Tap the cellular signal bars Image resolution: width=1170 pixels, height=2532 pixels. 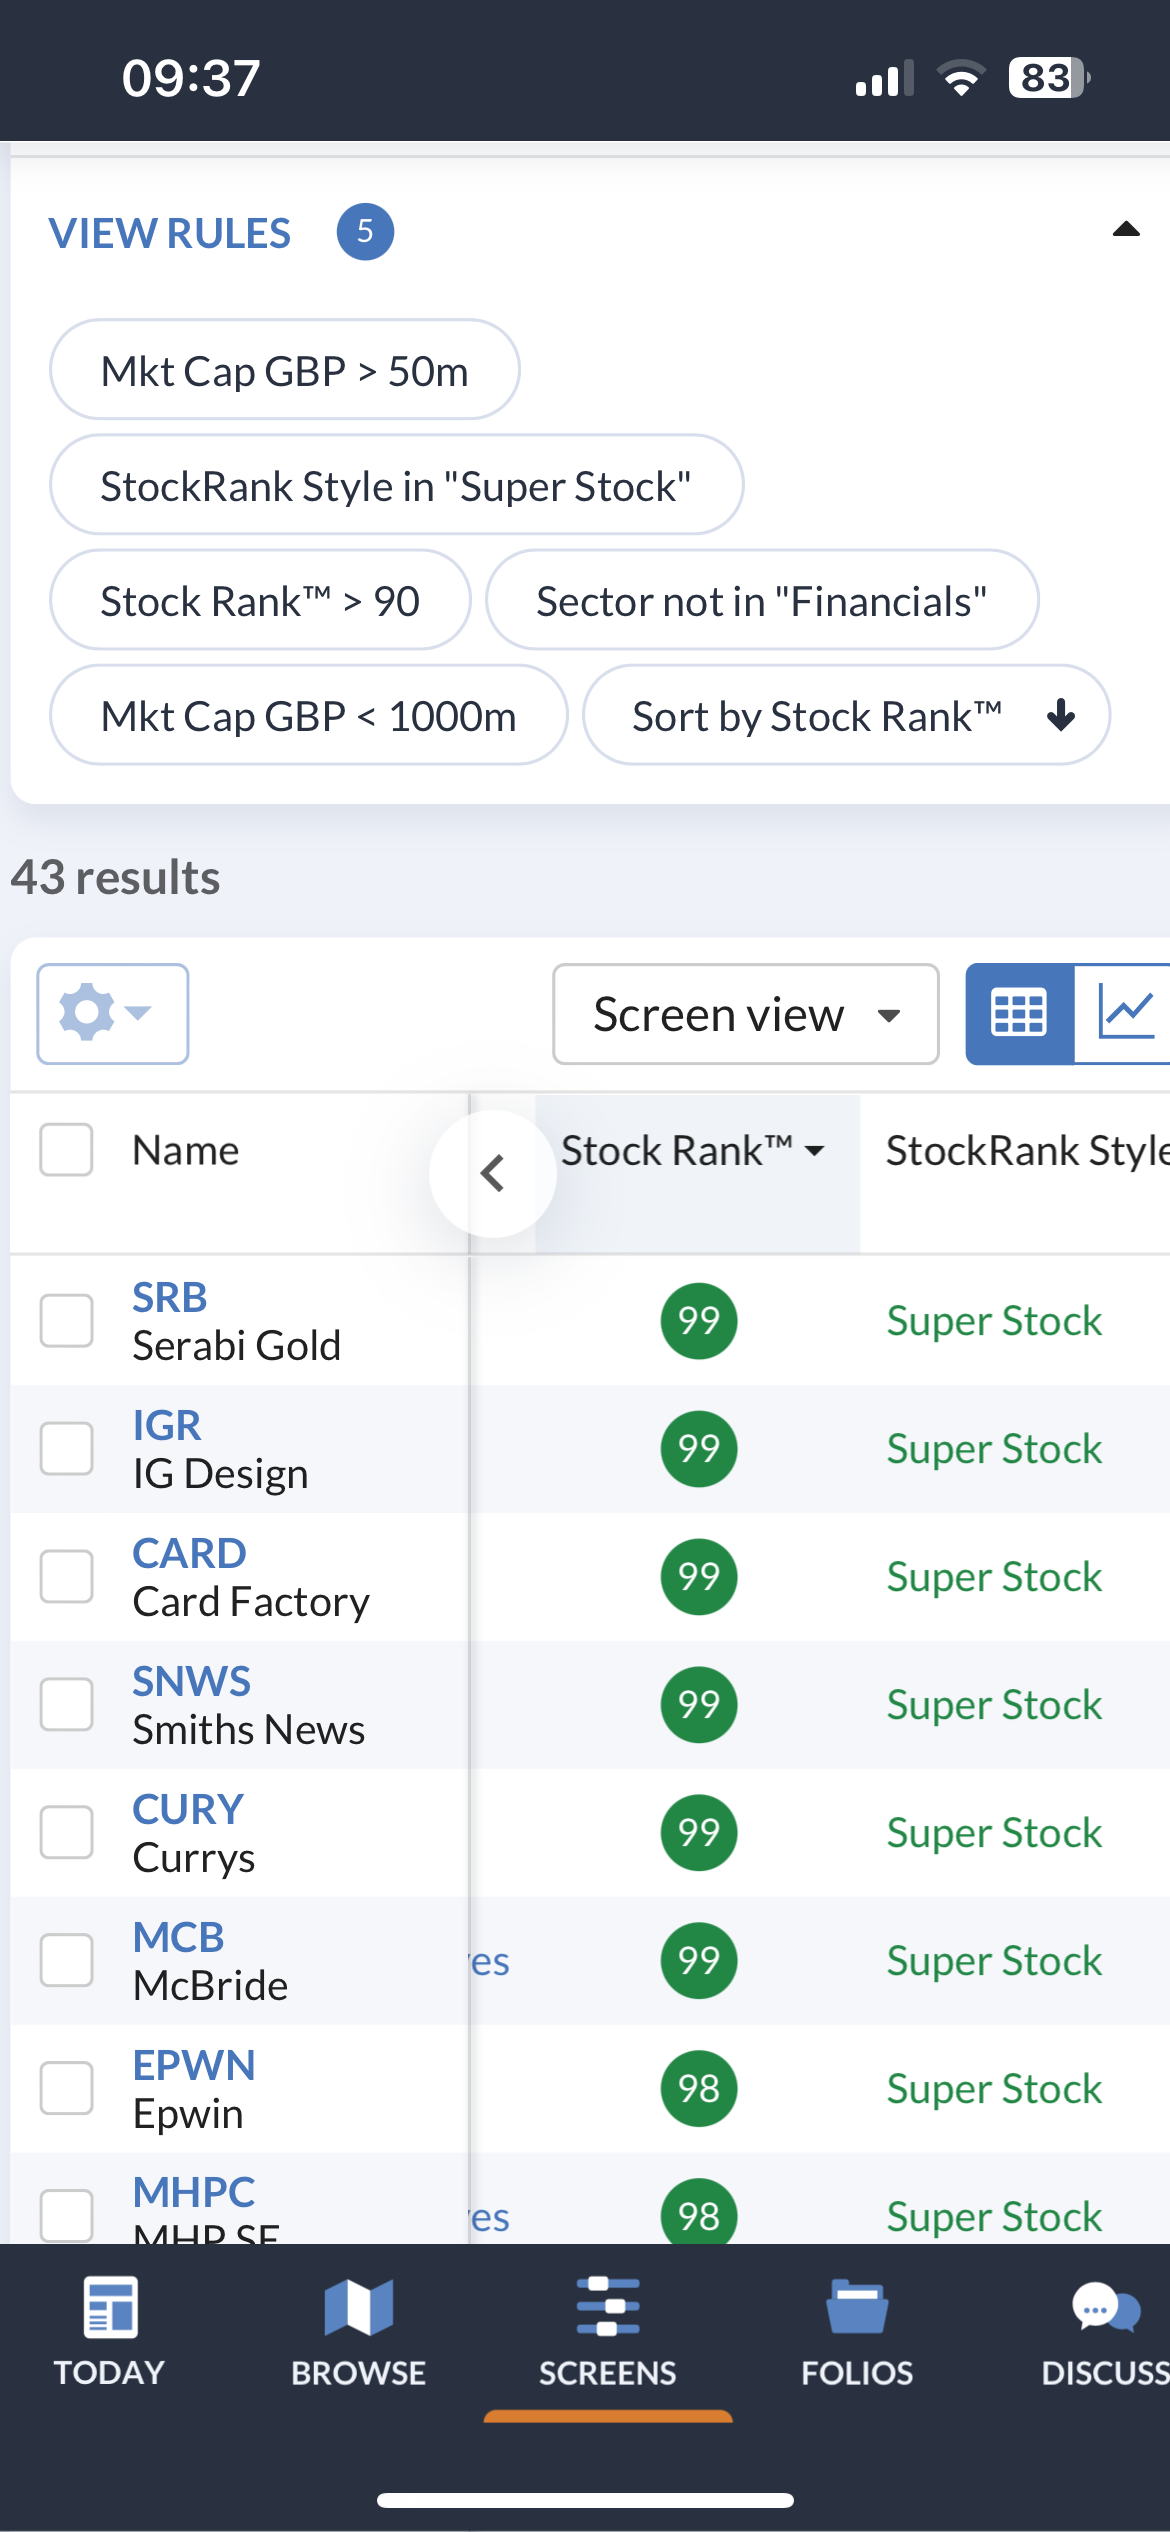click(x=885, y=78)
